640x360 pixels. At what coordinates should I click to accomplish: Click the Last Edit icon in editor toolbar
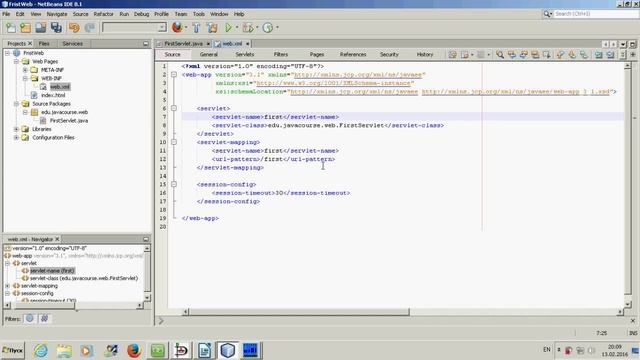click(453, 54)
